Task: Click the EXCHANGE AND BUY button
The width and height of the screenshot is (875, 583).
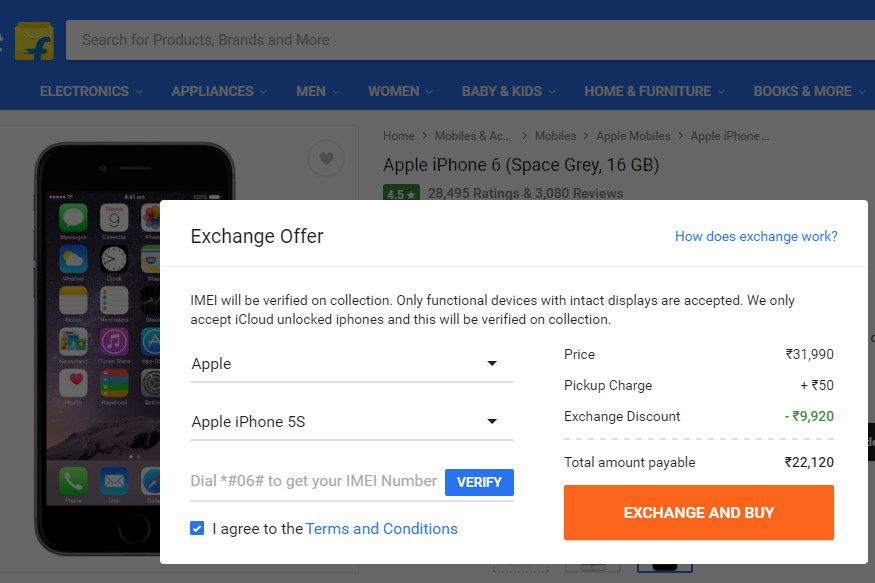Action: coord(698,512)
